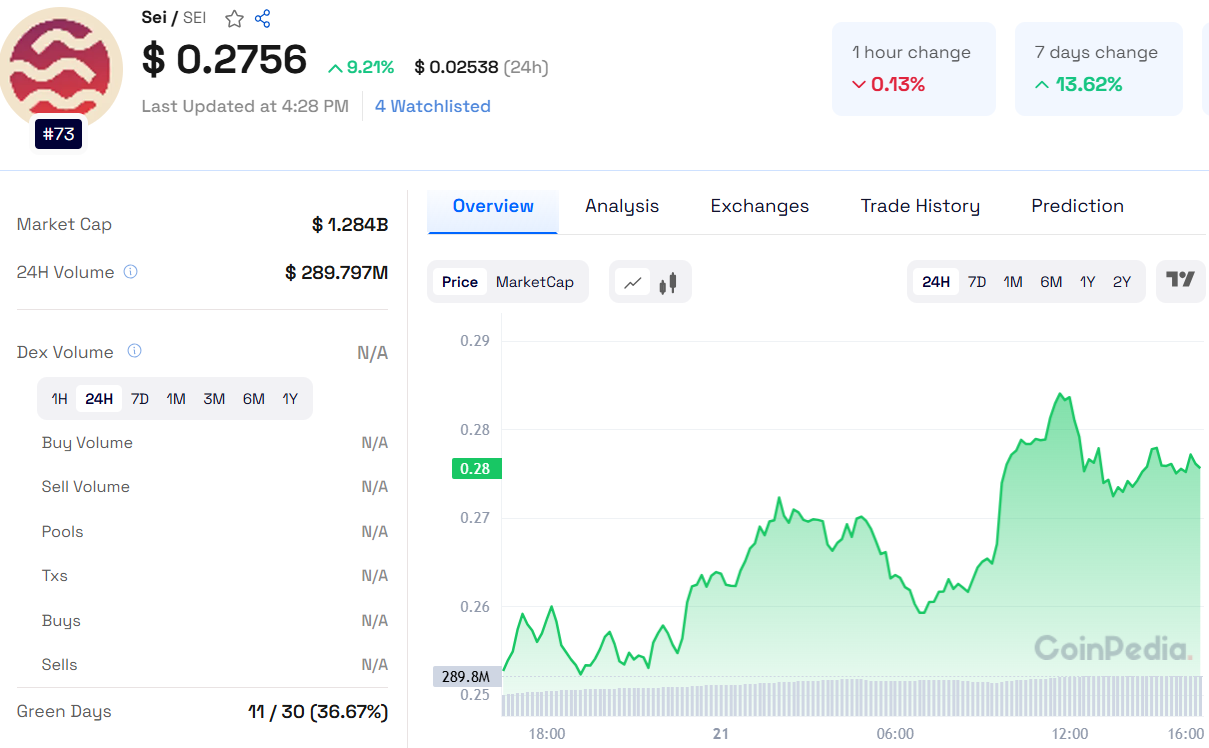This screenshot has width=1209, height=748.
Task: Open the info icon beside Dex Volume
Action: [134, 351]
